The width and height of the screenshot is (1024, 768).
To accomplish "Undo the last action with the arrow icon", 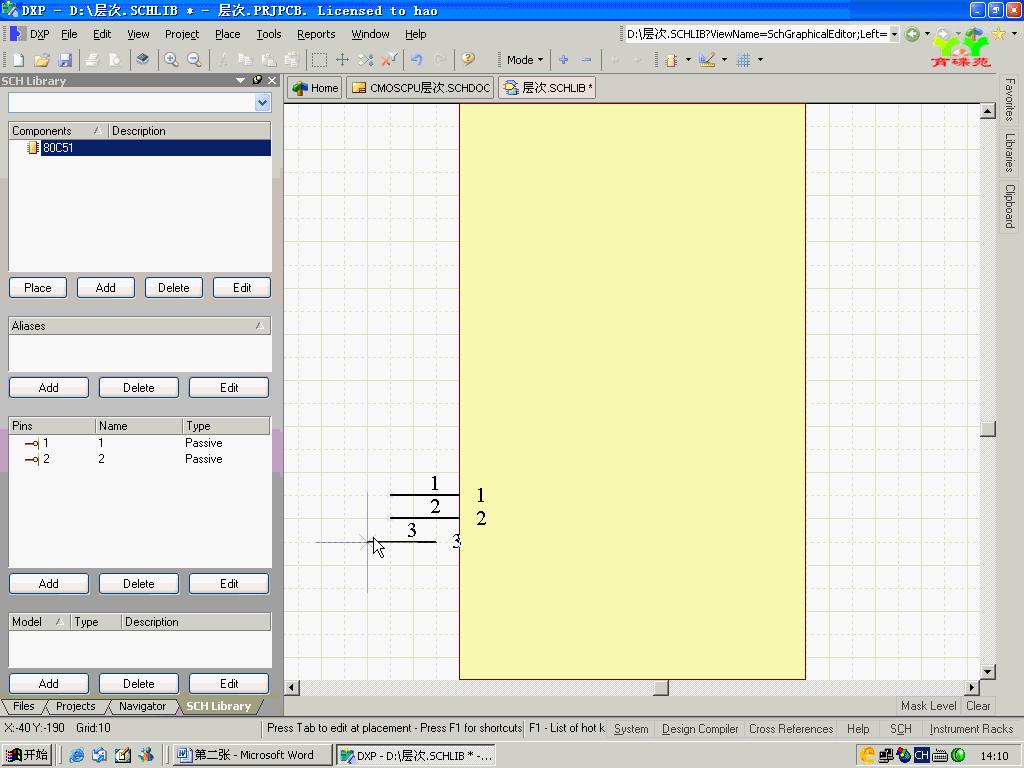I will 417,60.
